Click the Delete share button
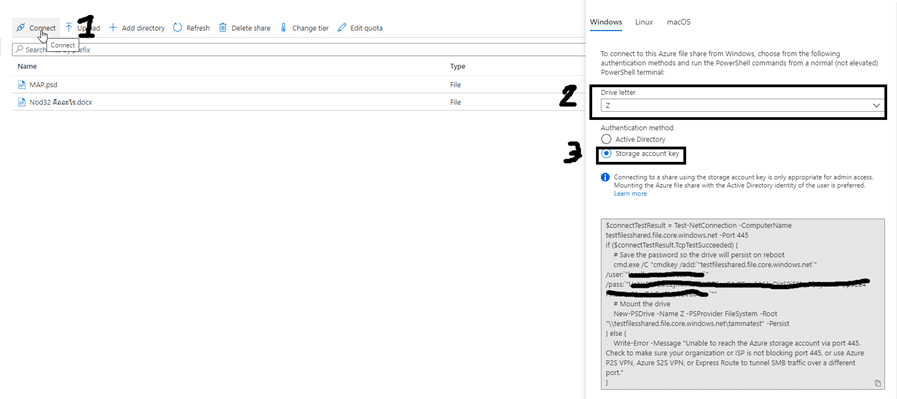 point(244,27)
